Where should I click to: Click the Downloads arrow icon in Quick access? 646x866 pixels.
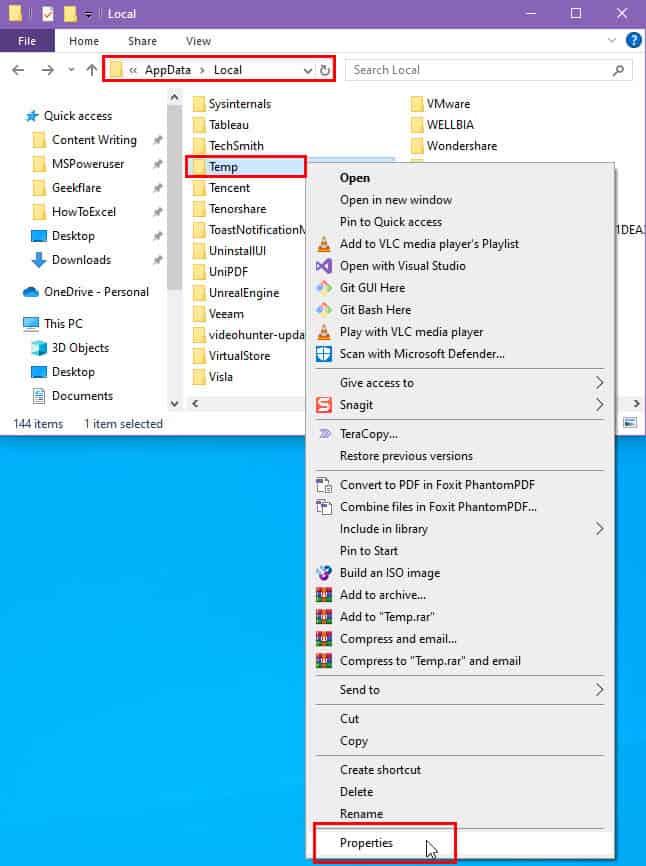point(39,260)
